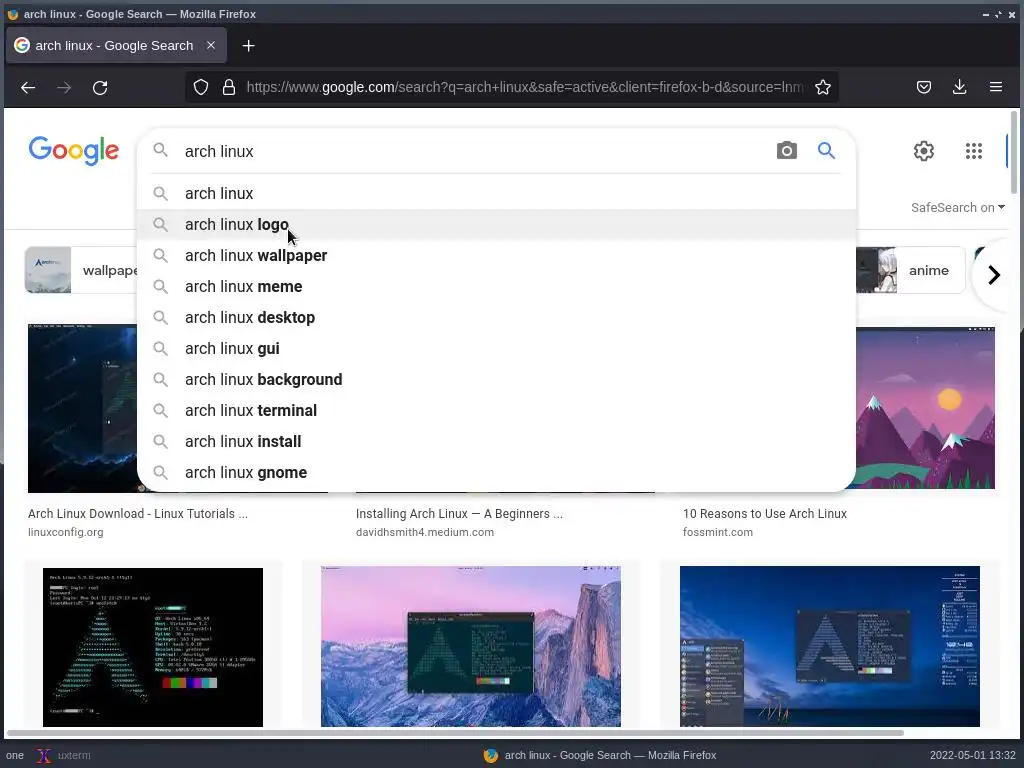Choose suggestion 'arch linux install'
1024x768 pixels.
[x=496, y=441]
